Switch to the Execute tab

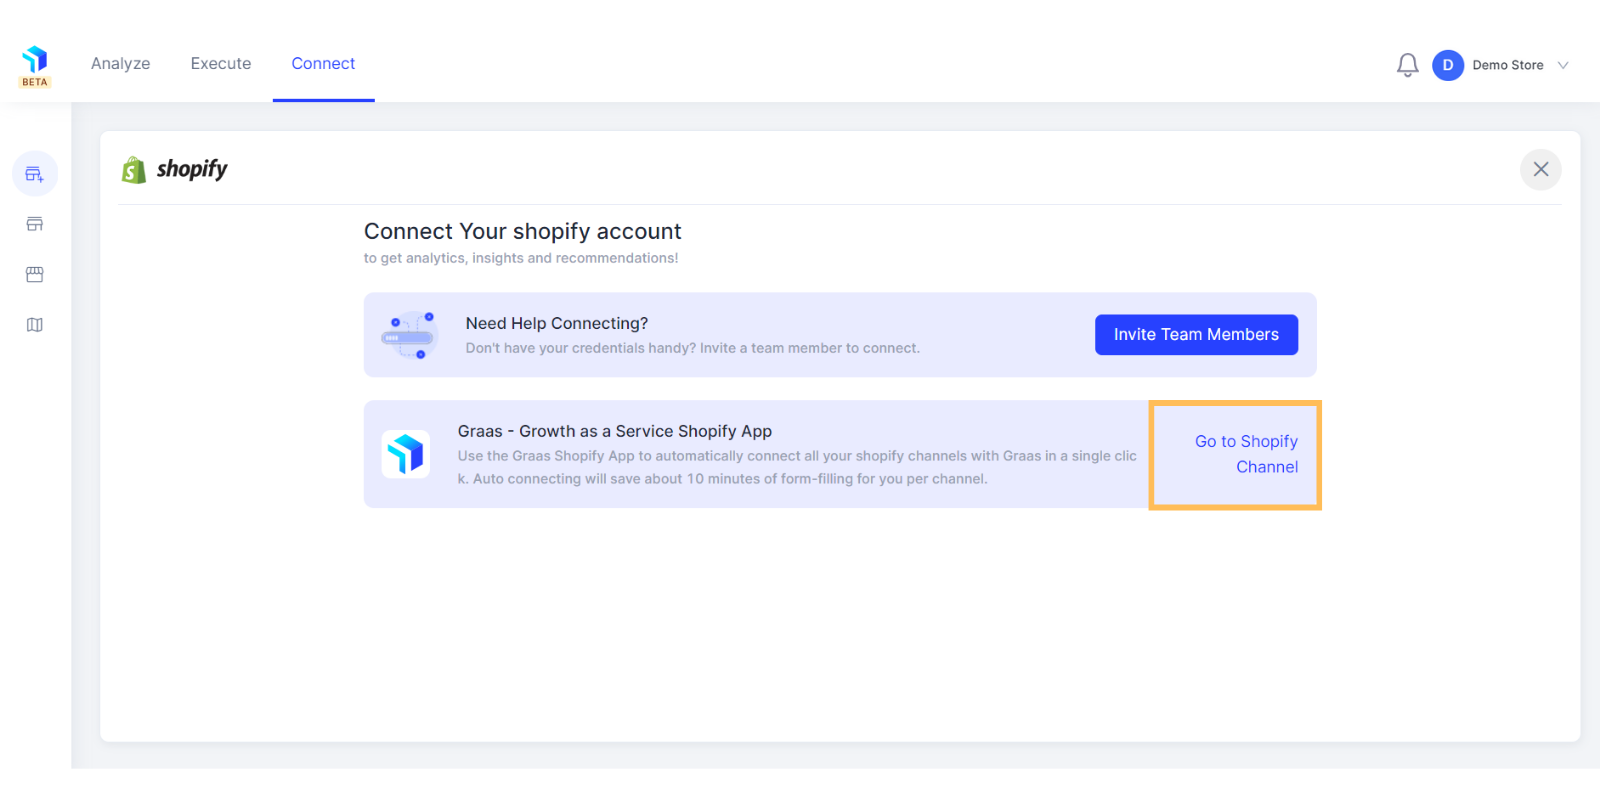coord(221,63)
